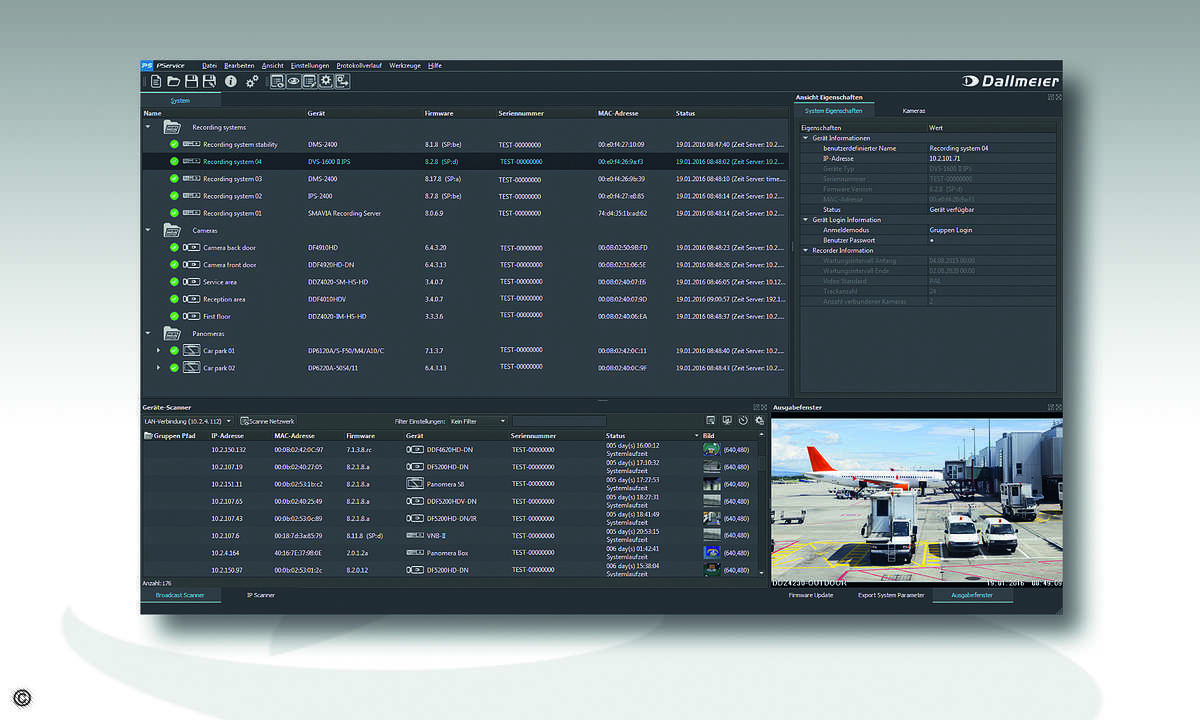Collapse Gerät Login Information section

(x=806, y=219)
